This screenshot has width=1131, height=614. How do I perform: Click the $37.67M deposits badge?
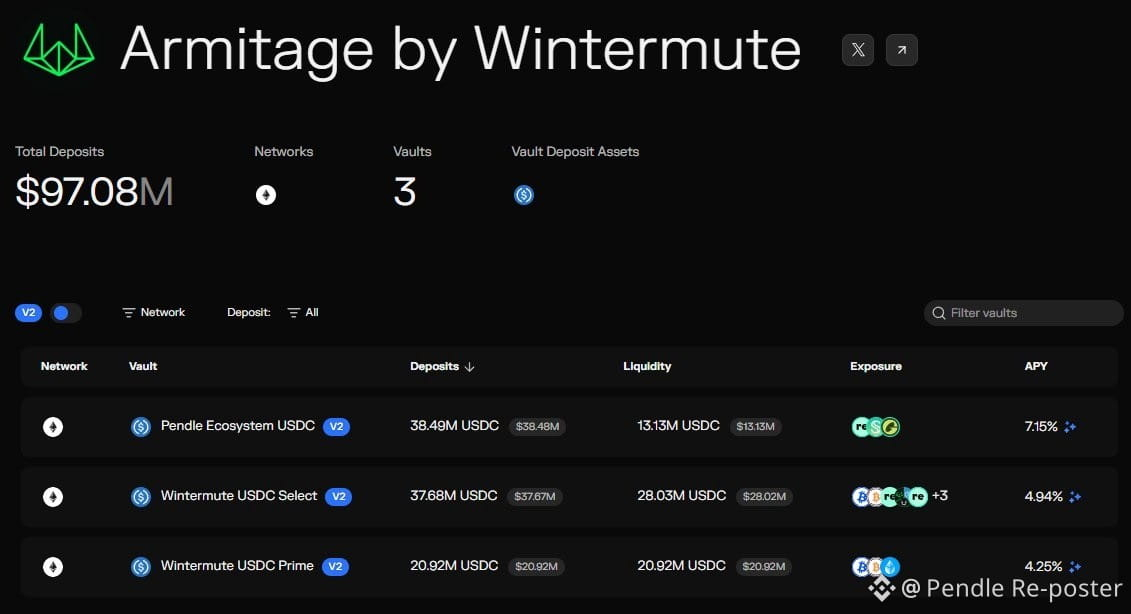tap(534, 496)
